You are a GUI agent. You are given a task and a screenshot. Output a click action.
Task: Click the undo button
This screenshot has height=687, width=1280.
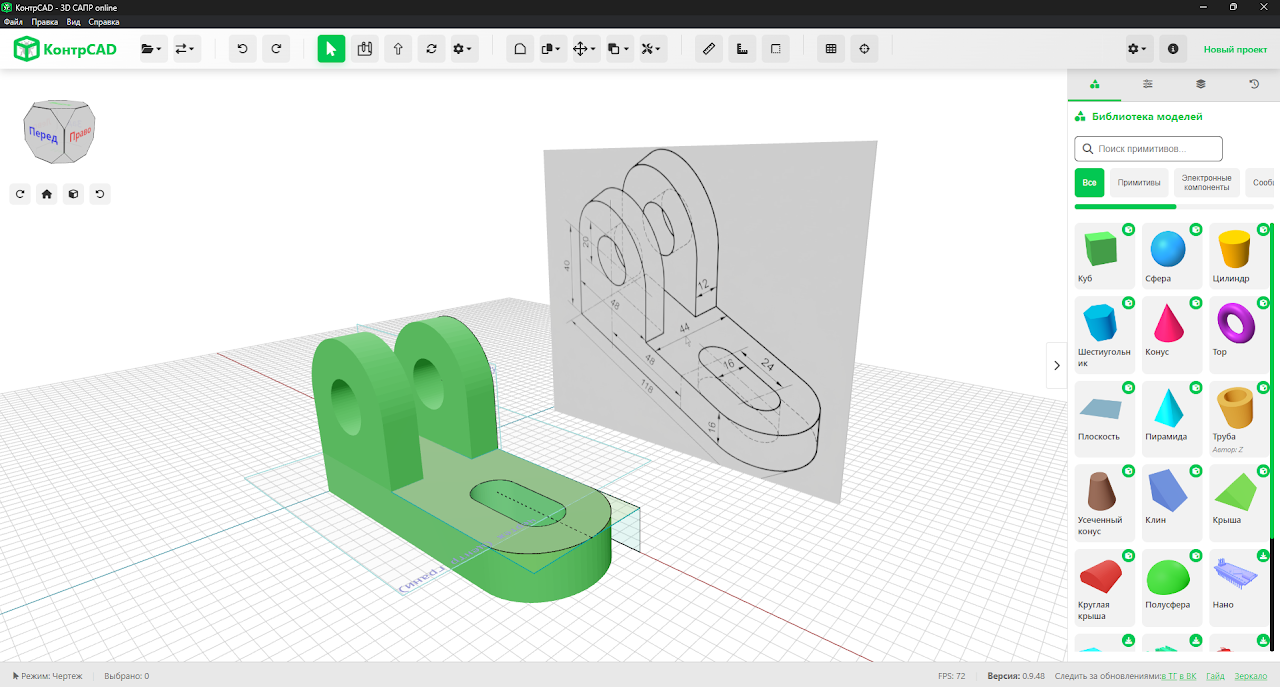(x=243, y=49)
